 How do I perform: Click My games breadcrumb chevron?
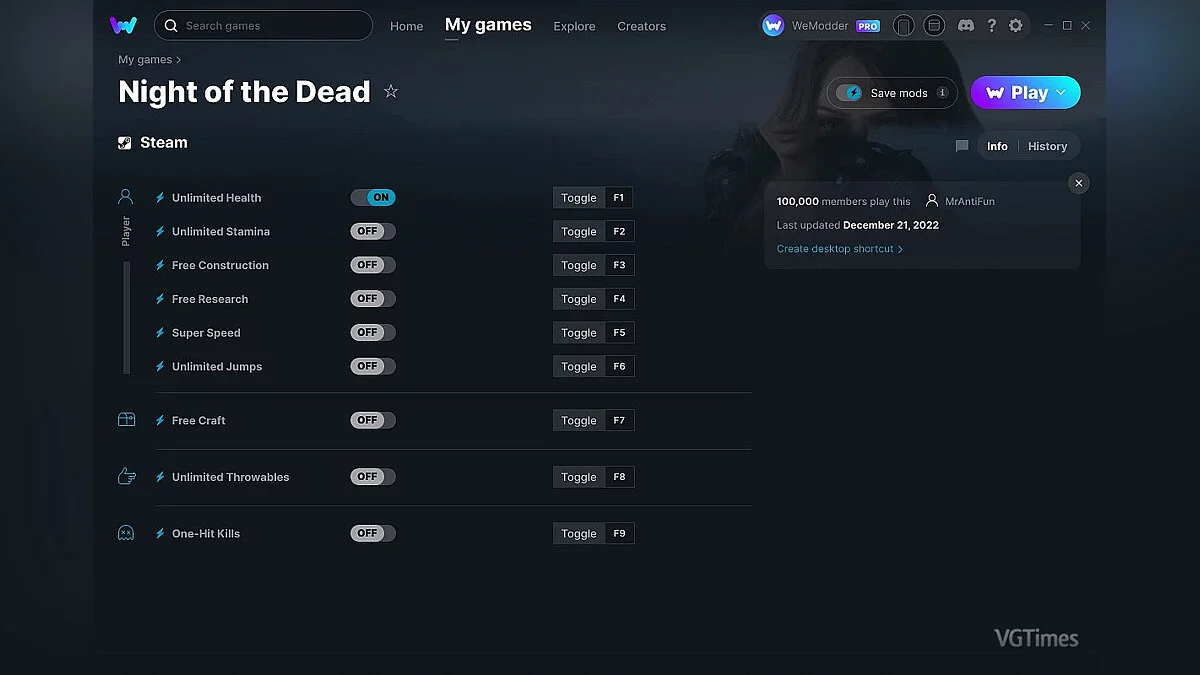pyautogui.click(x=178, y=60)
